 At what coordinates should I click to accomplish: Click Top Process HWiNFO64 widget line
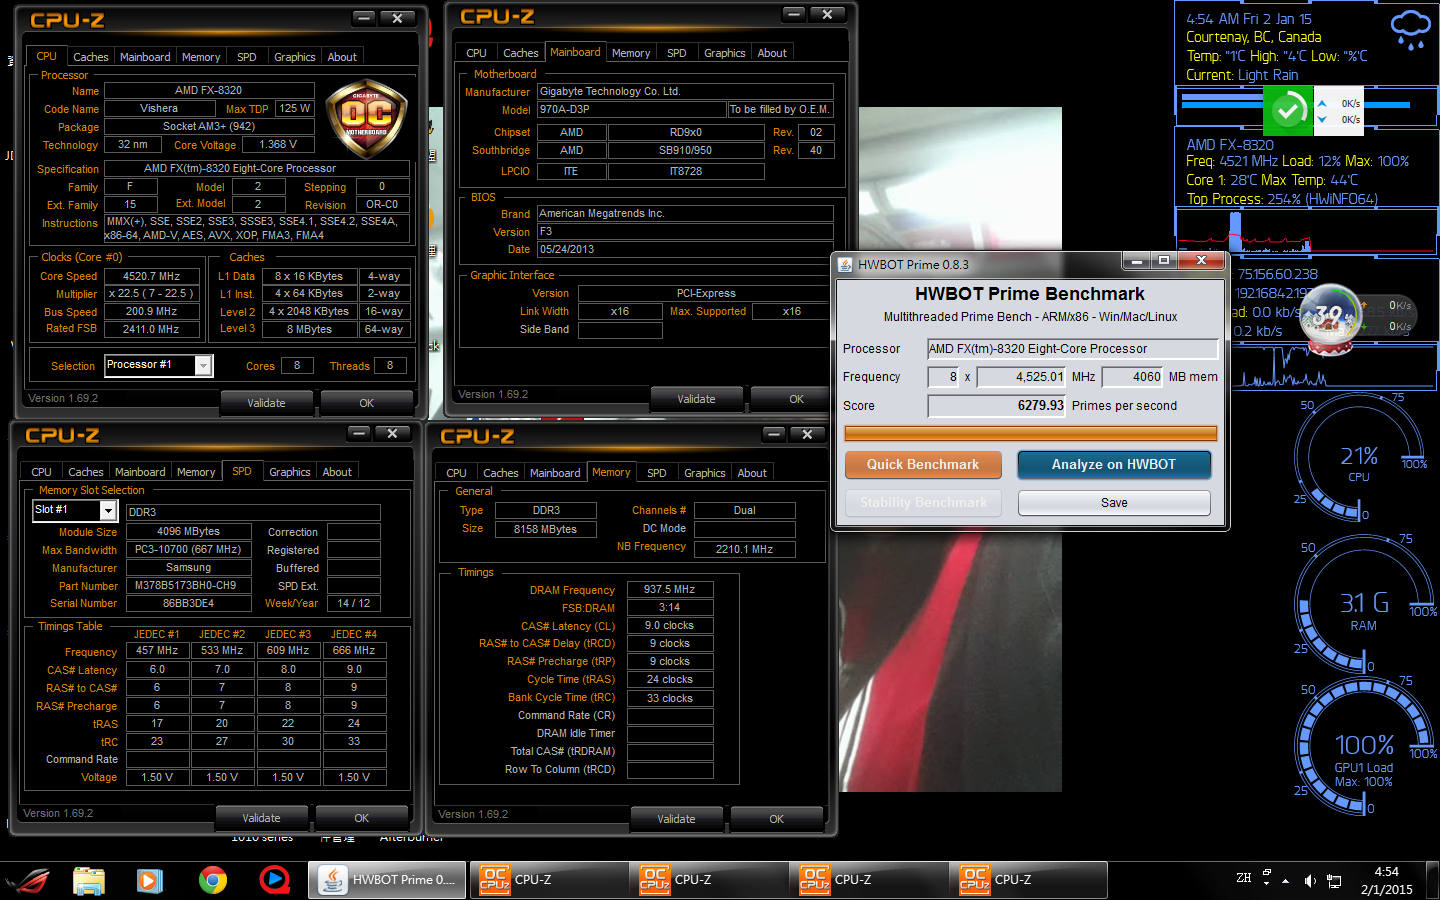1282,199
